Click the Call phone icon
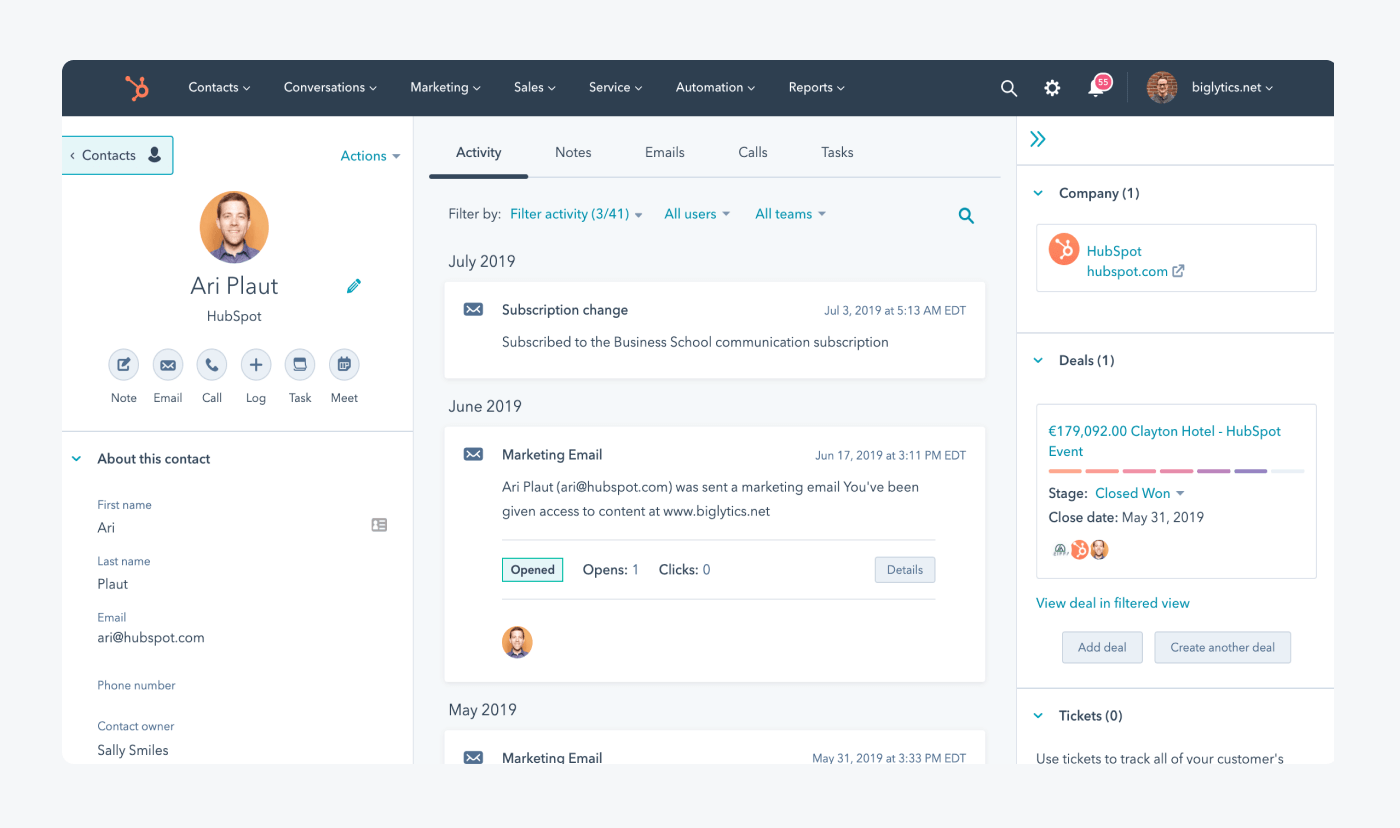This screenshot has height=828, width=1400. pyautogui.click(x=212, y=365)
